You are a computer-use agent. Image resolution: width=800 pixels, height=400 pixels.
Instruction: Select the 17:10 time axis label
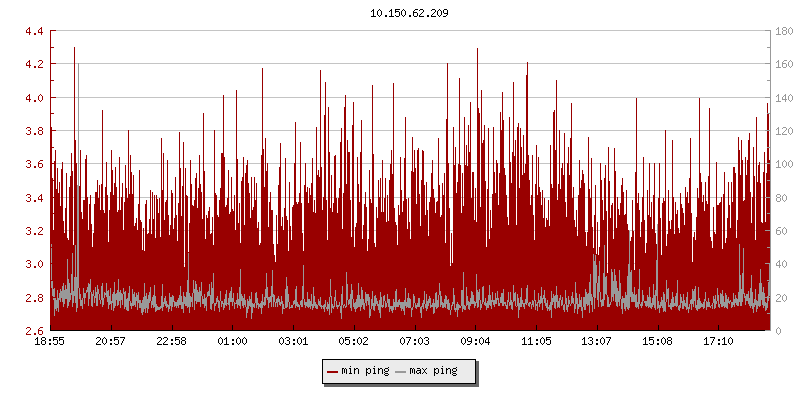coord(718,342)
